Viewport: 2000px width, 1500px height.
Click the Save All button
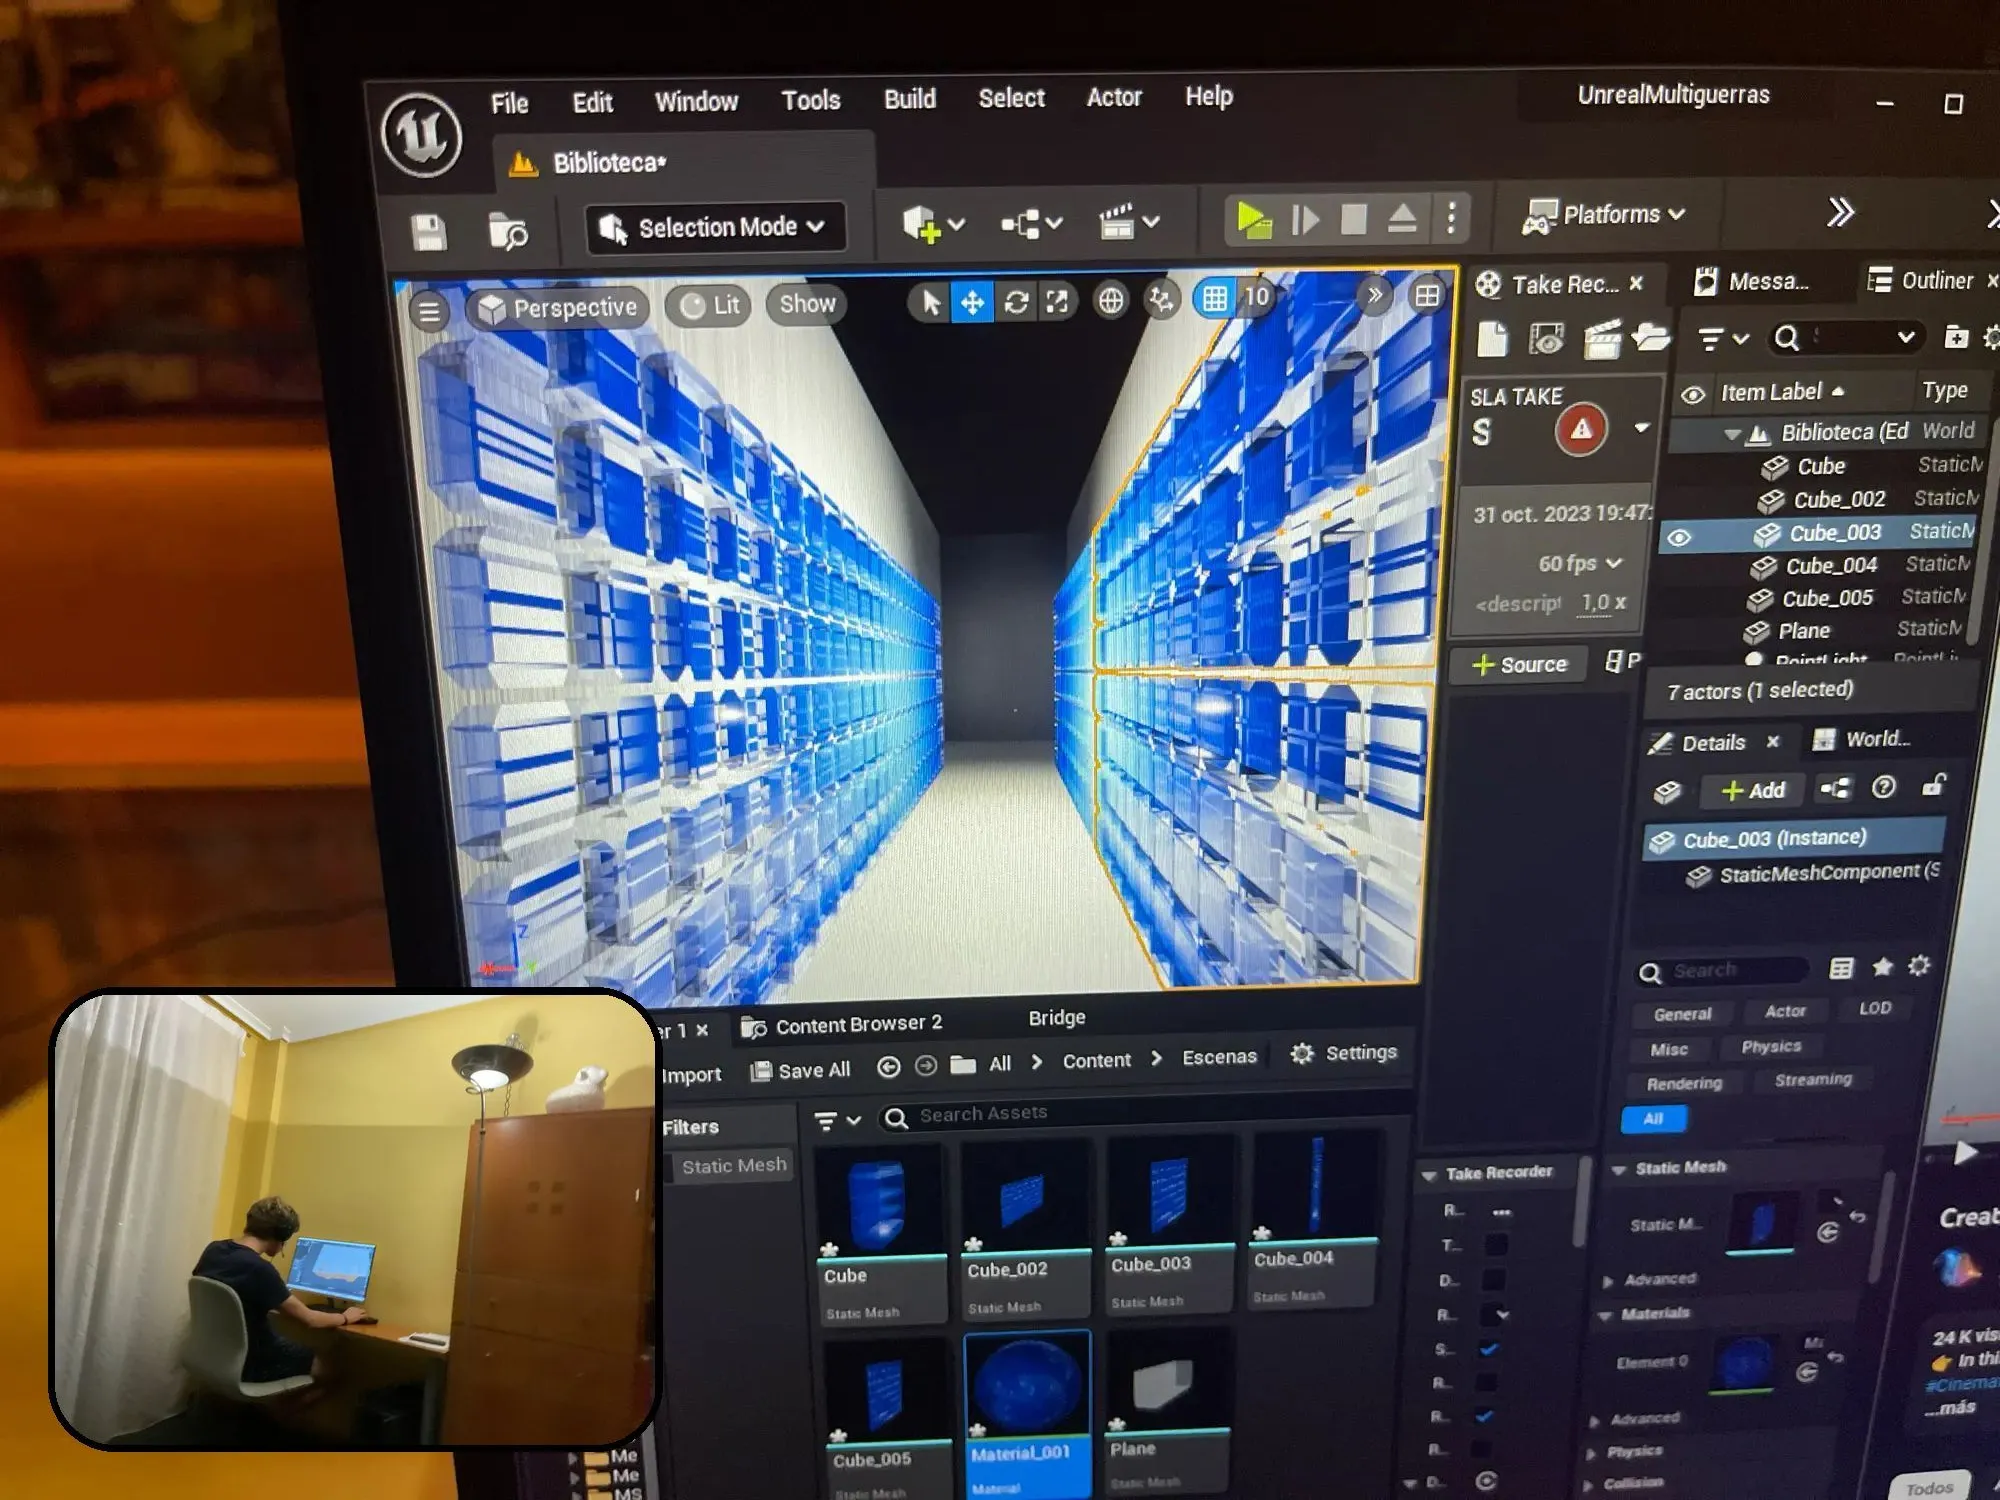point(800,1070)
